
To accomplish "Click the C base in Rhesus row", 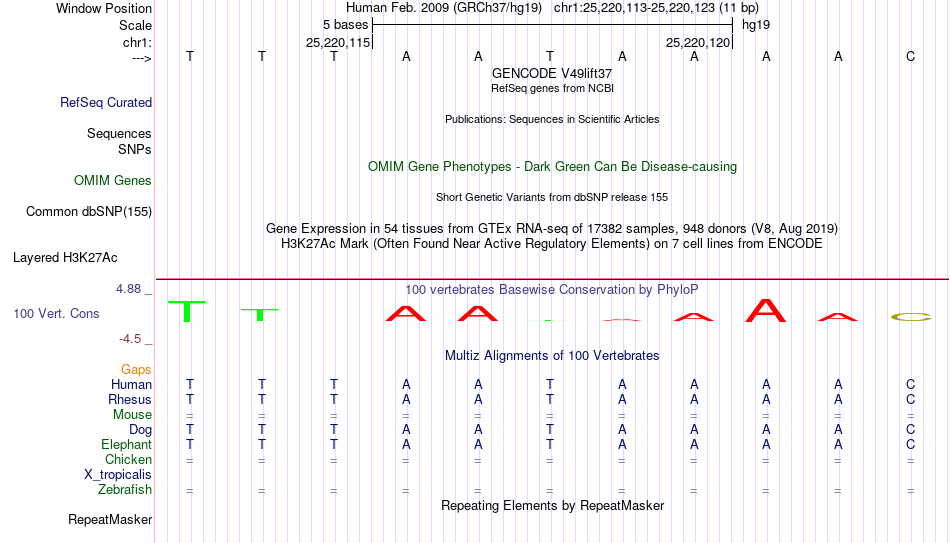I will [911, 400].
